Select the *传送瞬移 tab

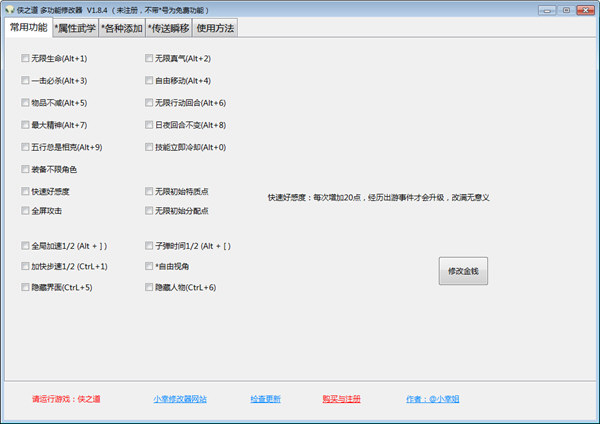pyautogui.click(x=168, y=28)
